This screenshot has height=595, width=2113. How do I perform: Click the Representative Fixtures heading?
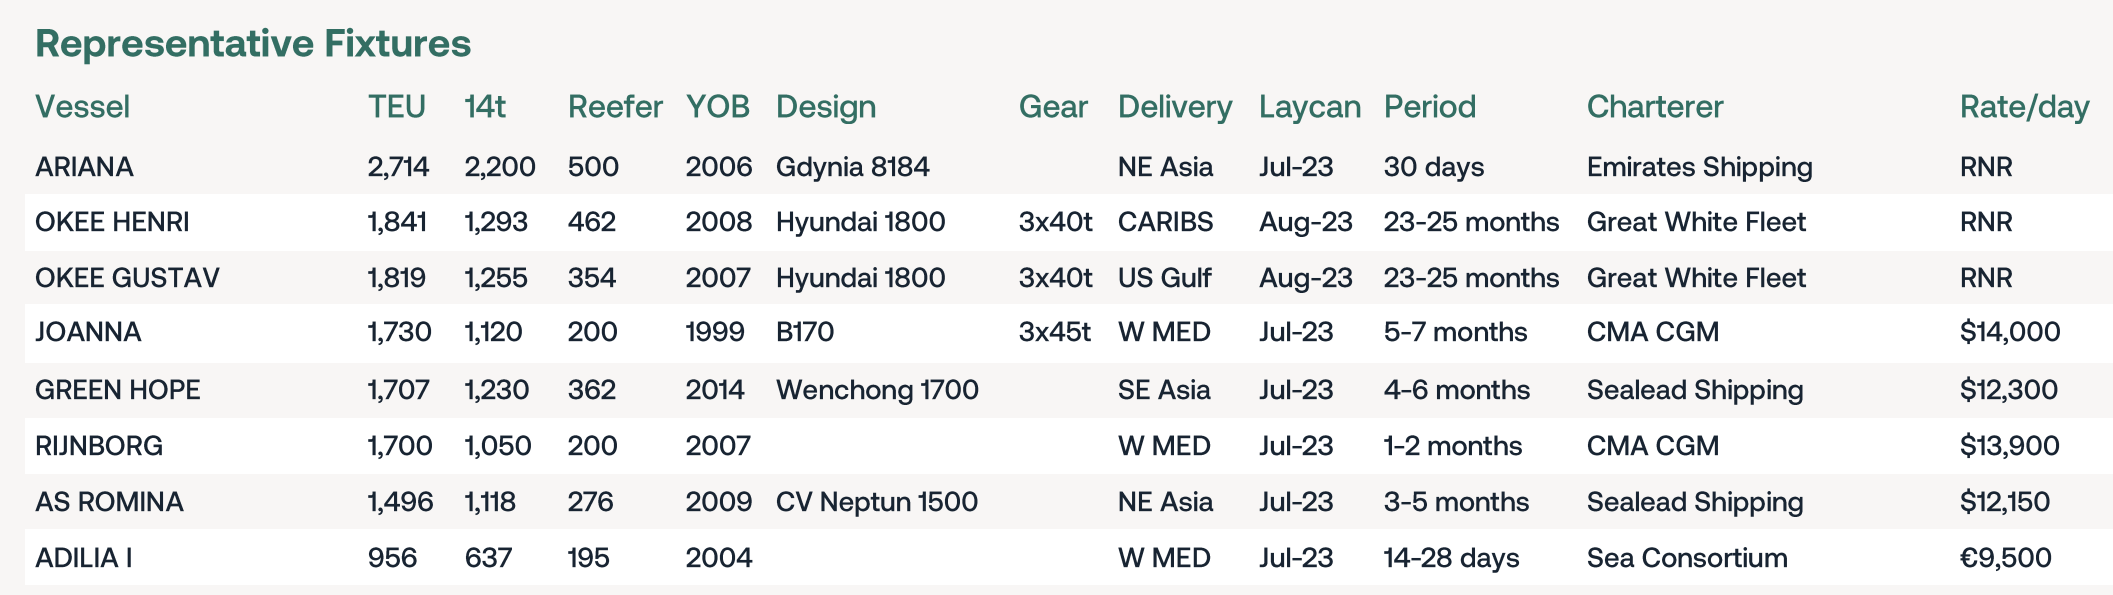[253, 43]
